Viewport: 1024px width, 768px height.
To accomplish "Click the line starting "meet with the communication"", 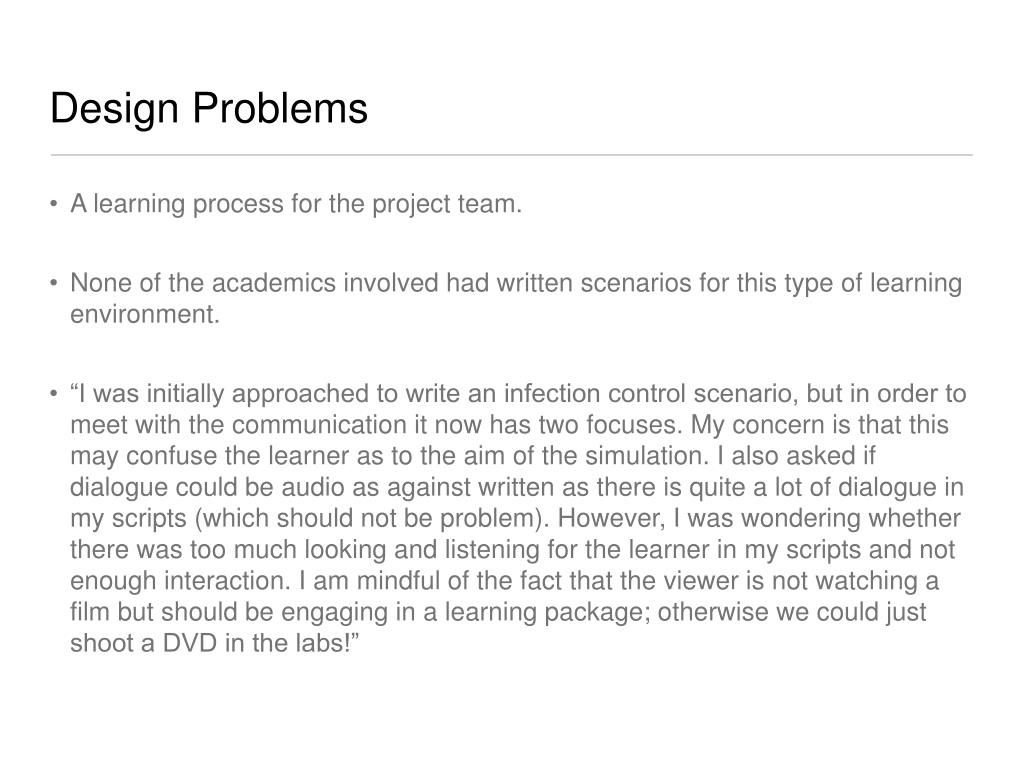I will tap(509, 425).
